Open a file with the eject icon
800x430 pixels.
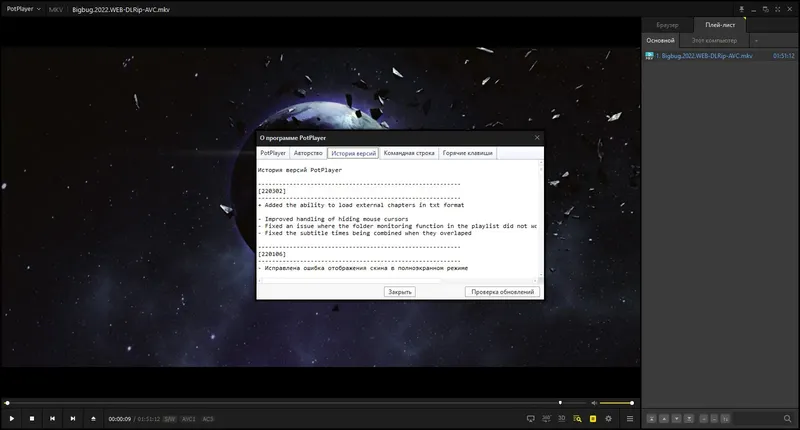point(93,419)
